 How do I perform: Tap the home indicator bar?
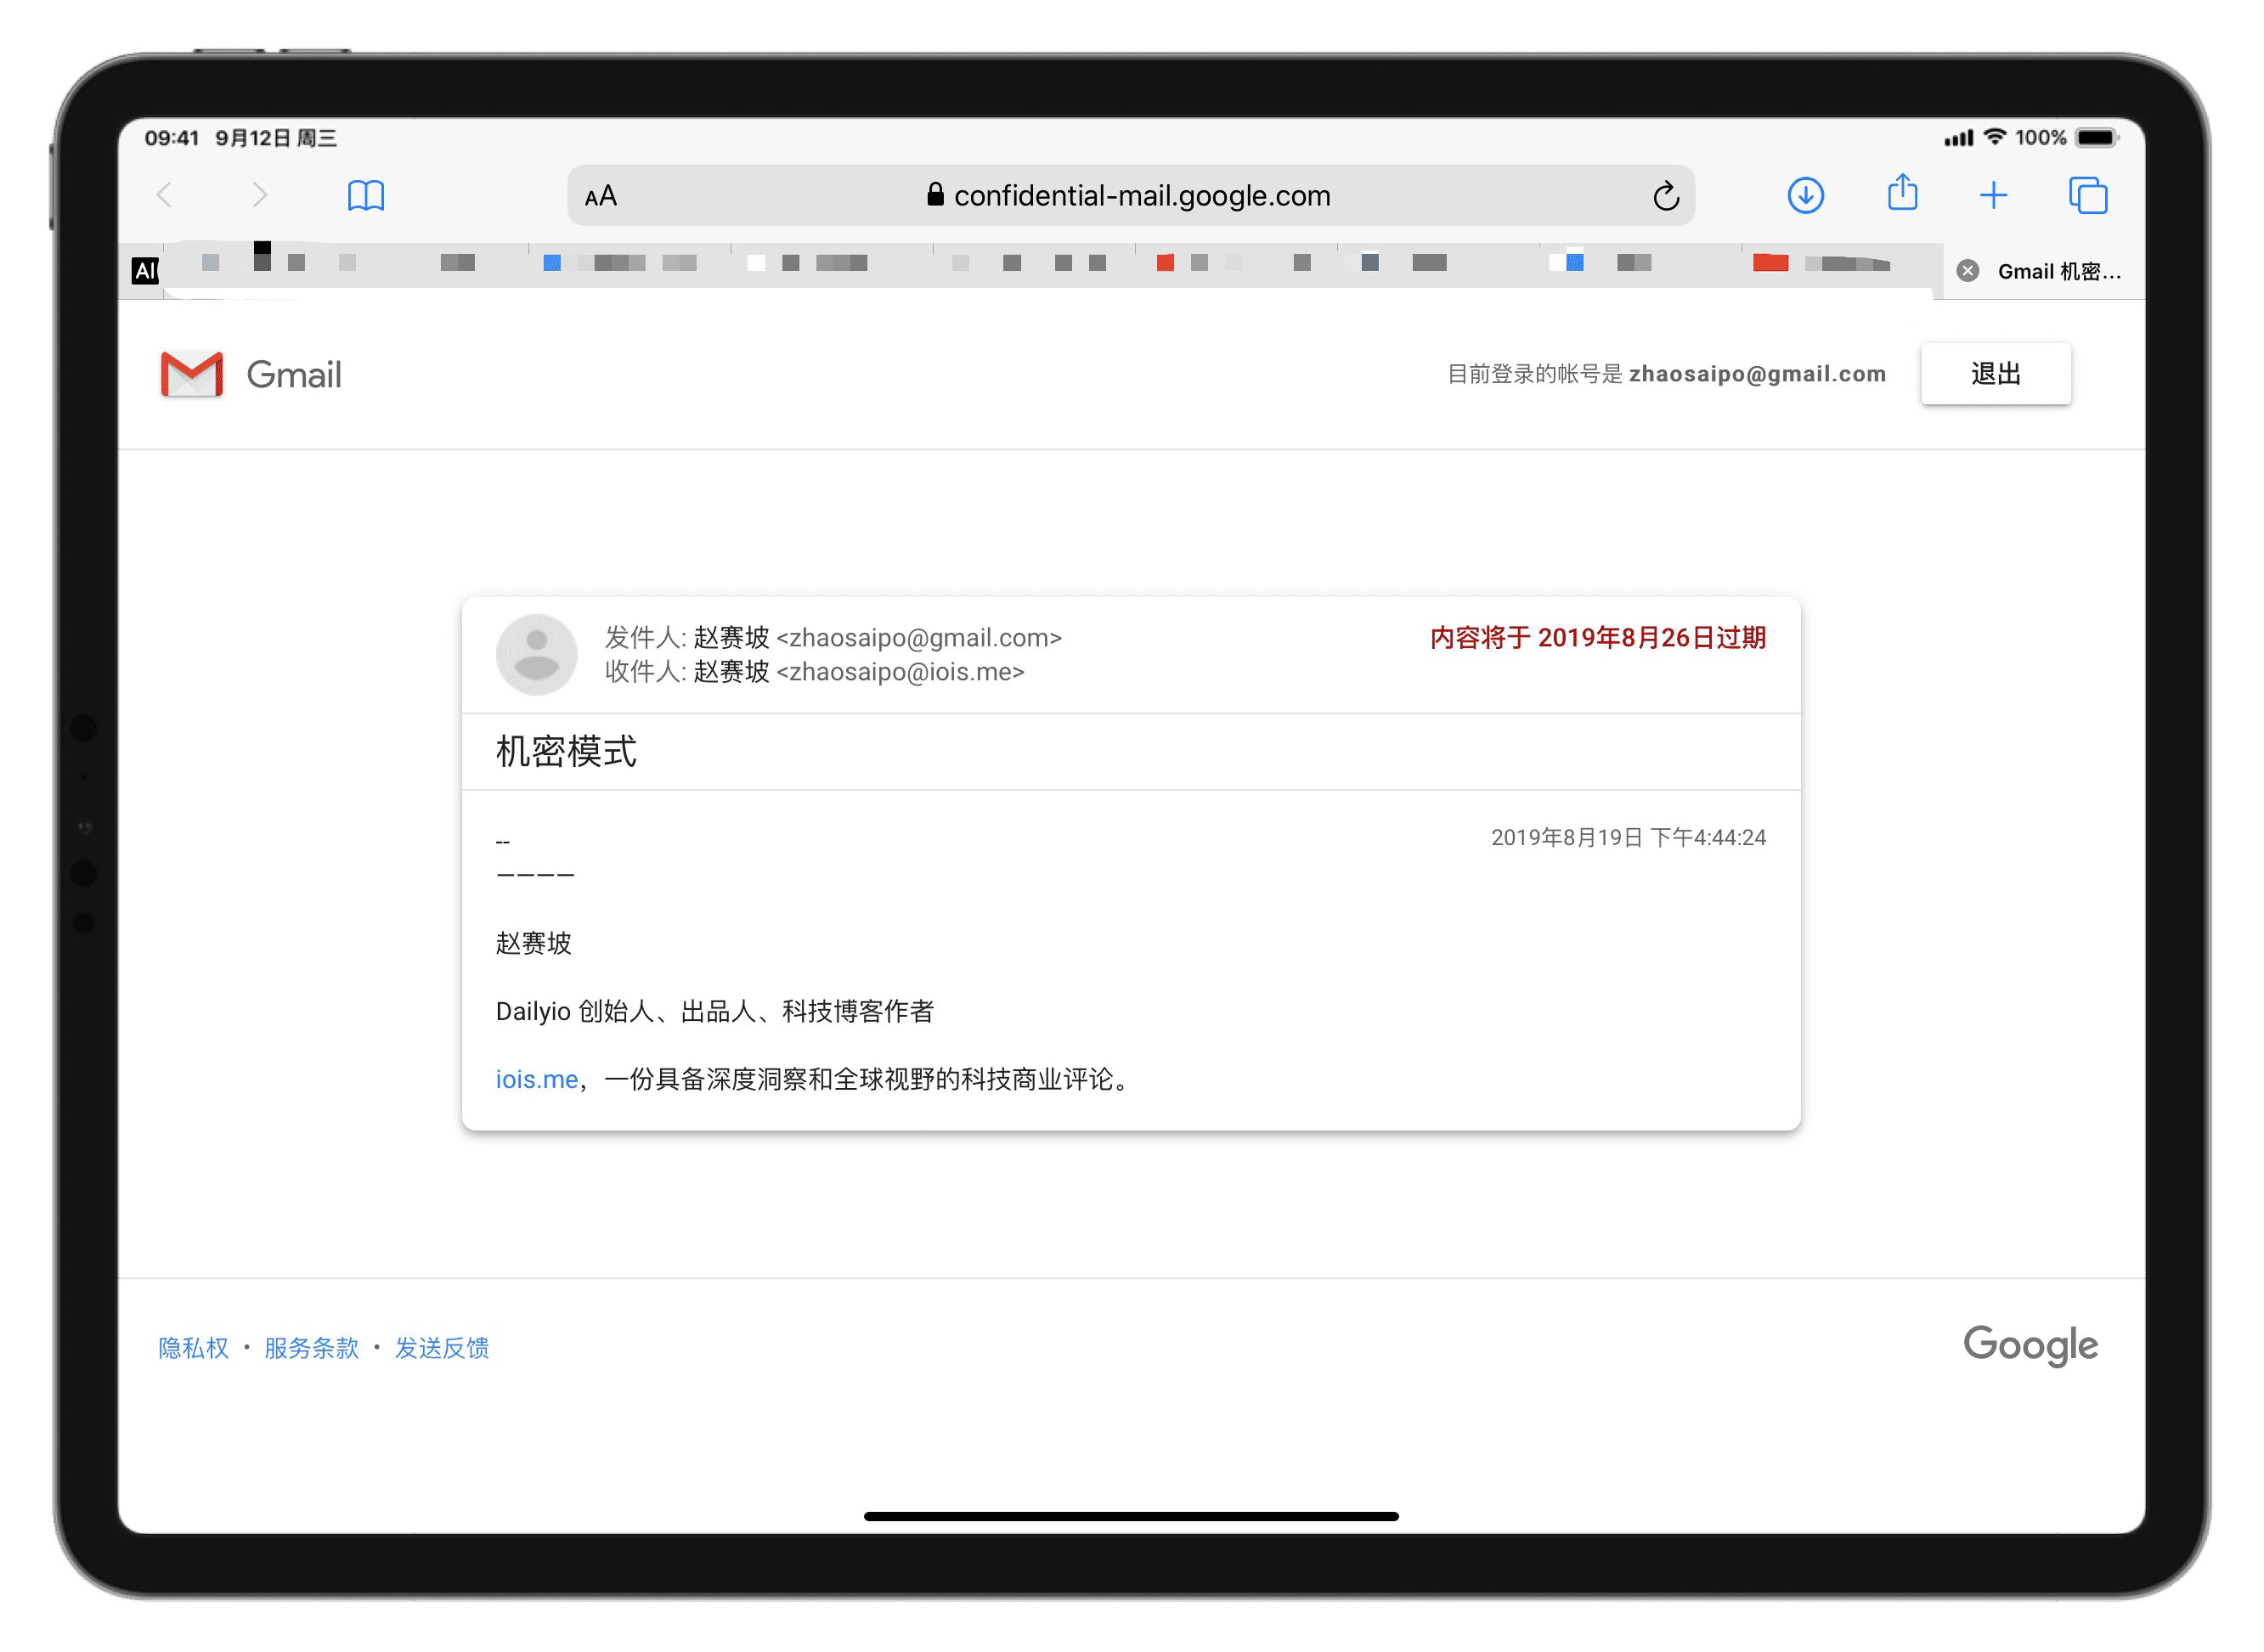pyautogui.click(x=1131, y=1516)
